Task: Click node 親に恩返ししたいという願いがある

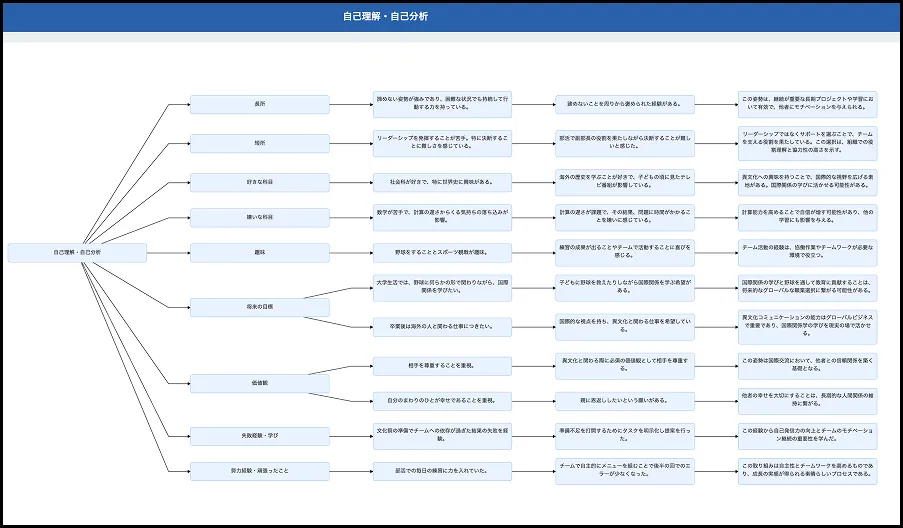Action: [625, 401]
